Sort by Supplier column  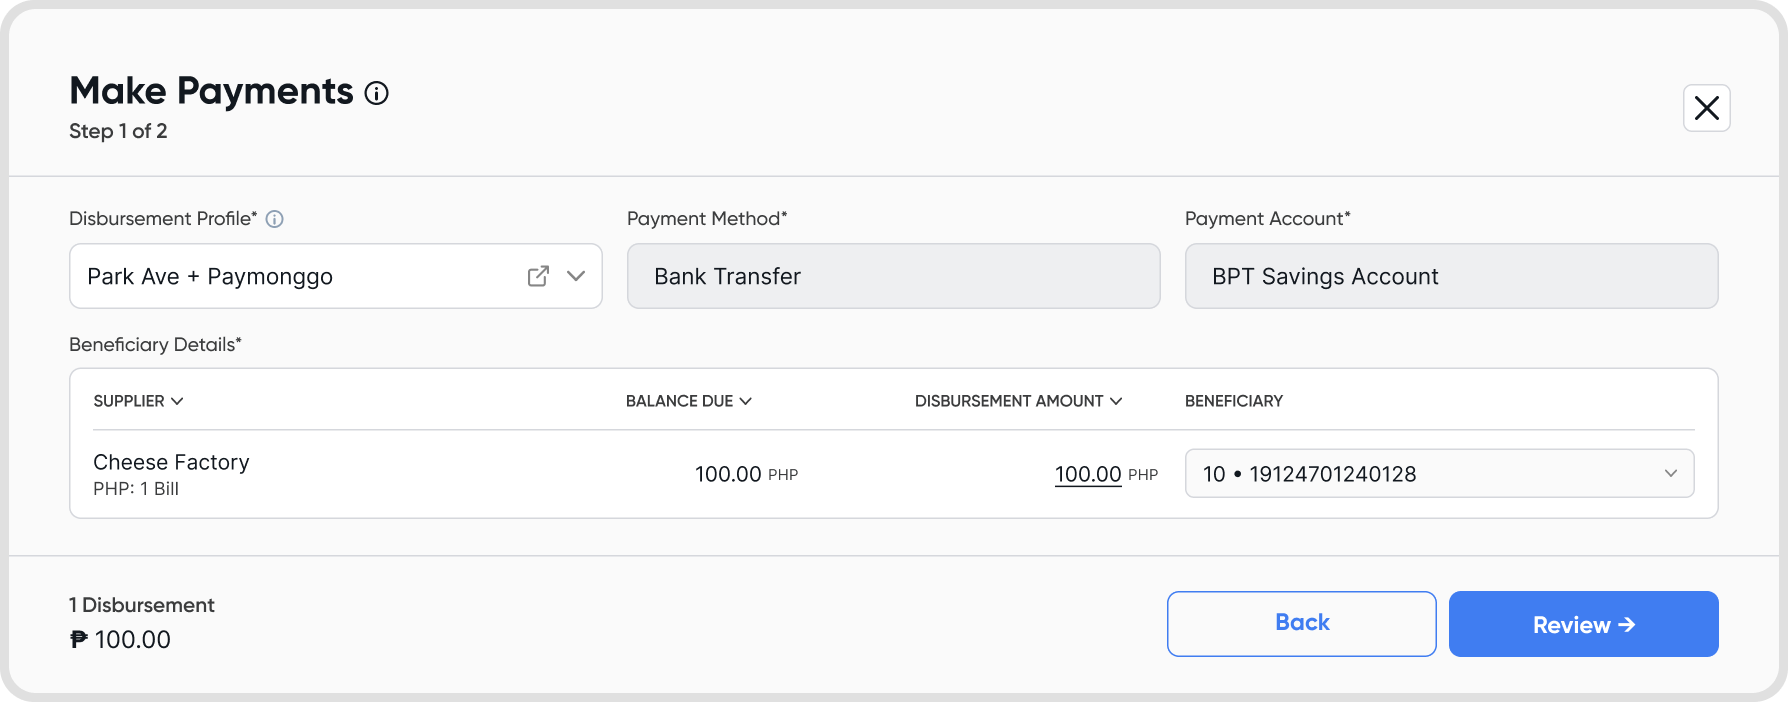pyautogui.click(x=138, y=401)
